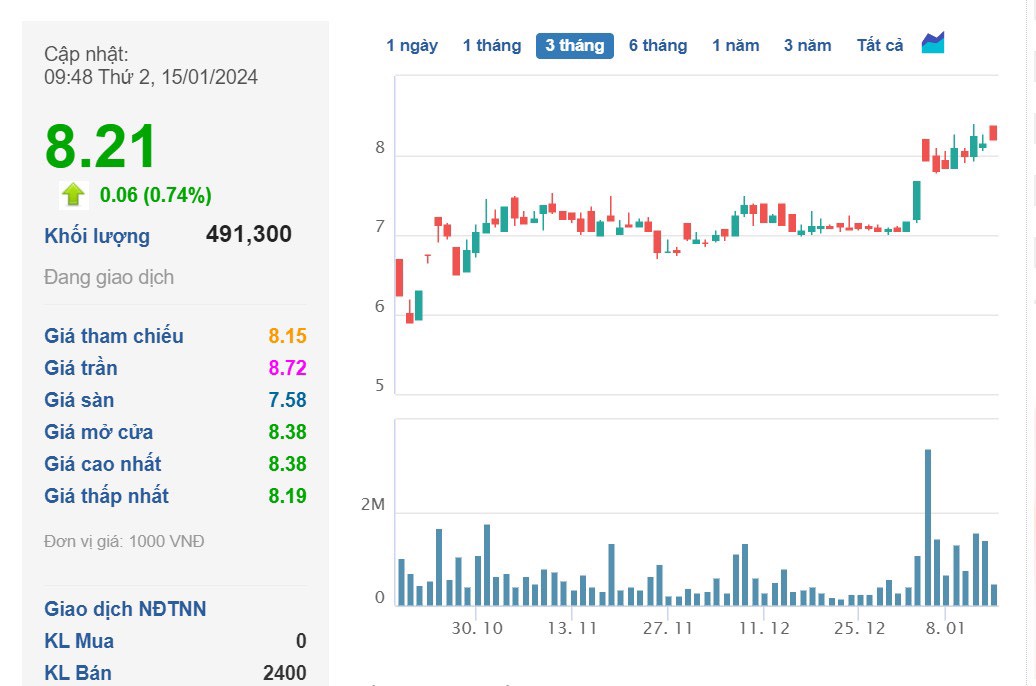Choose the 1 năm time range
Viewport: 1036px width, 686px height.
pyautogui.click(x=735, y=45)
